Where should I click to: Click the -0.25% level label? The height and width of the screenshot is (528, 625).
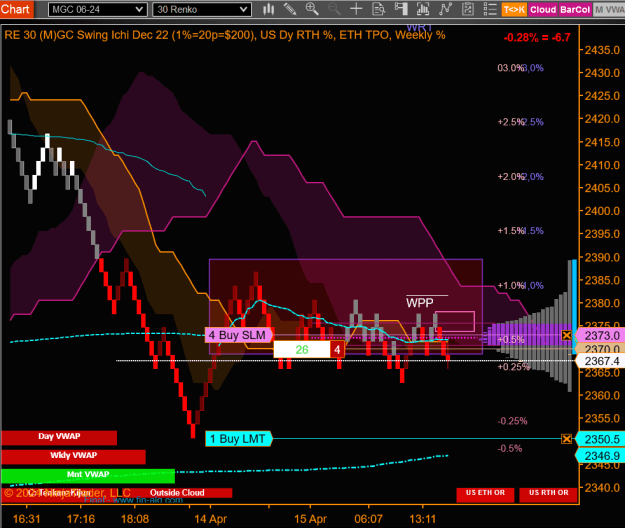pyautogui.click(x=512, y=421)
